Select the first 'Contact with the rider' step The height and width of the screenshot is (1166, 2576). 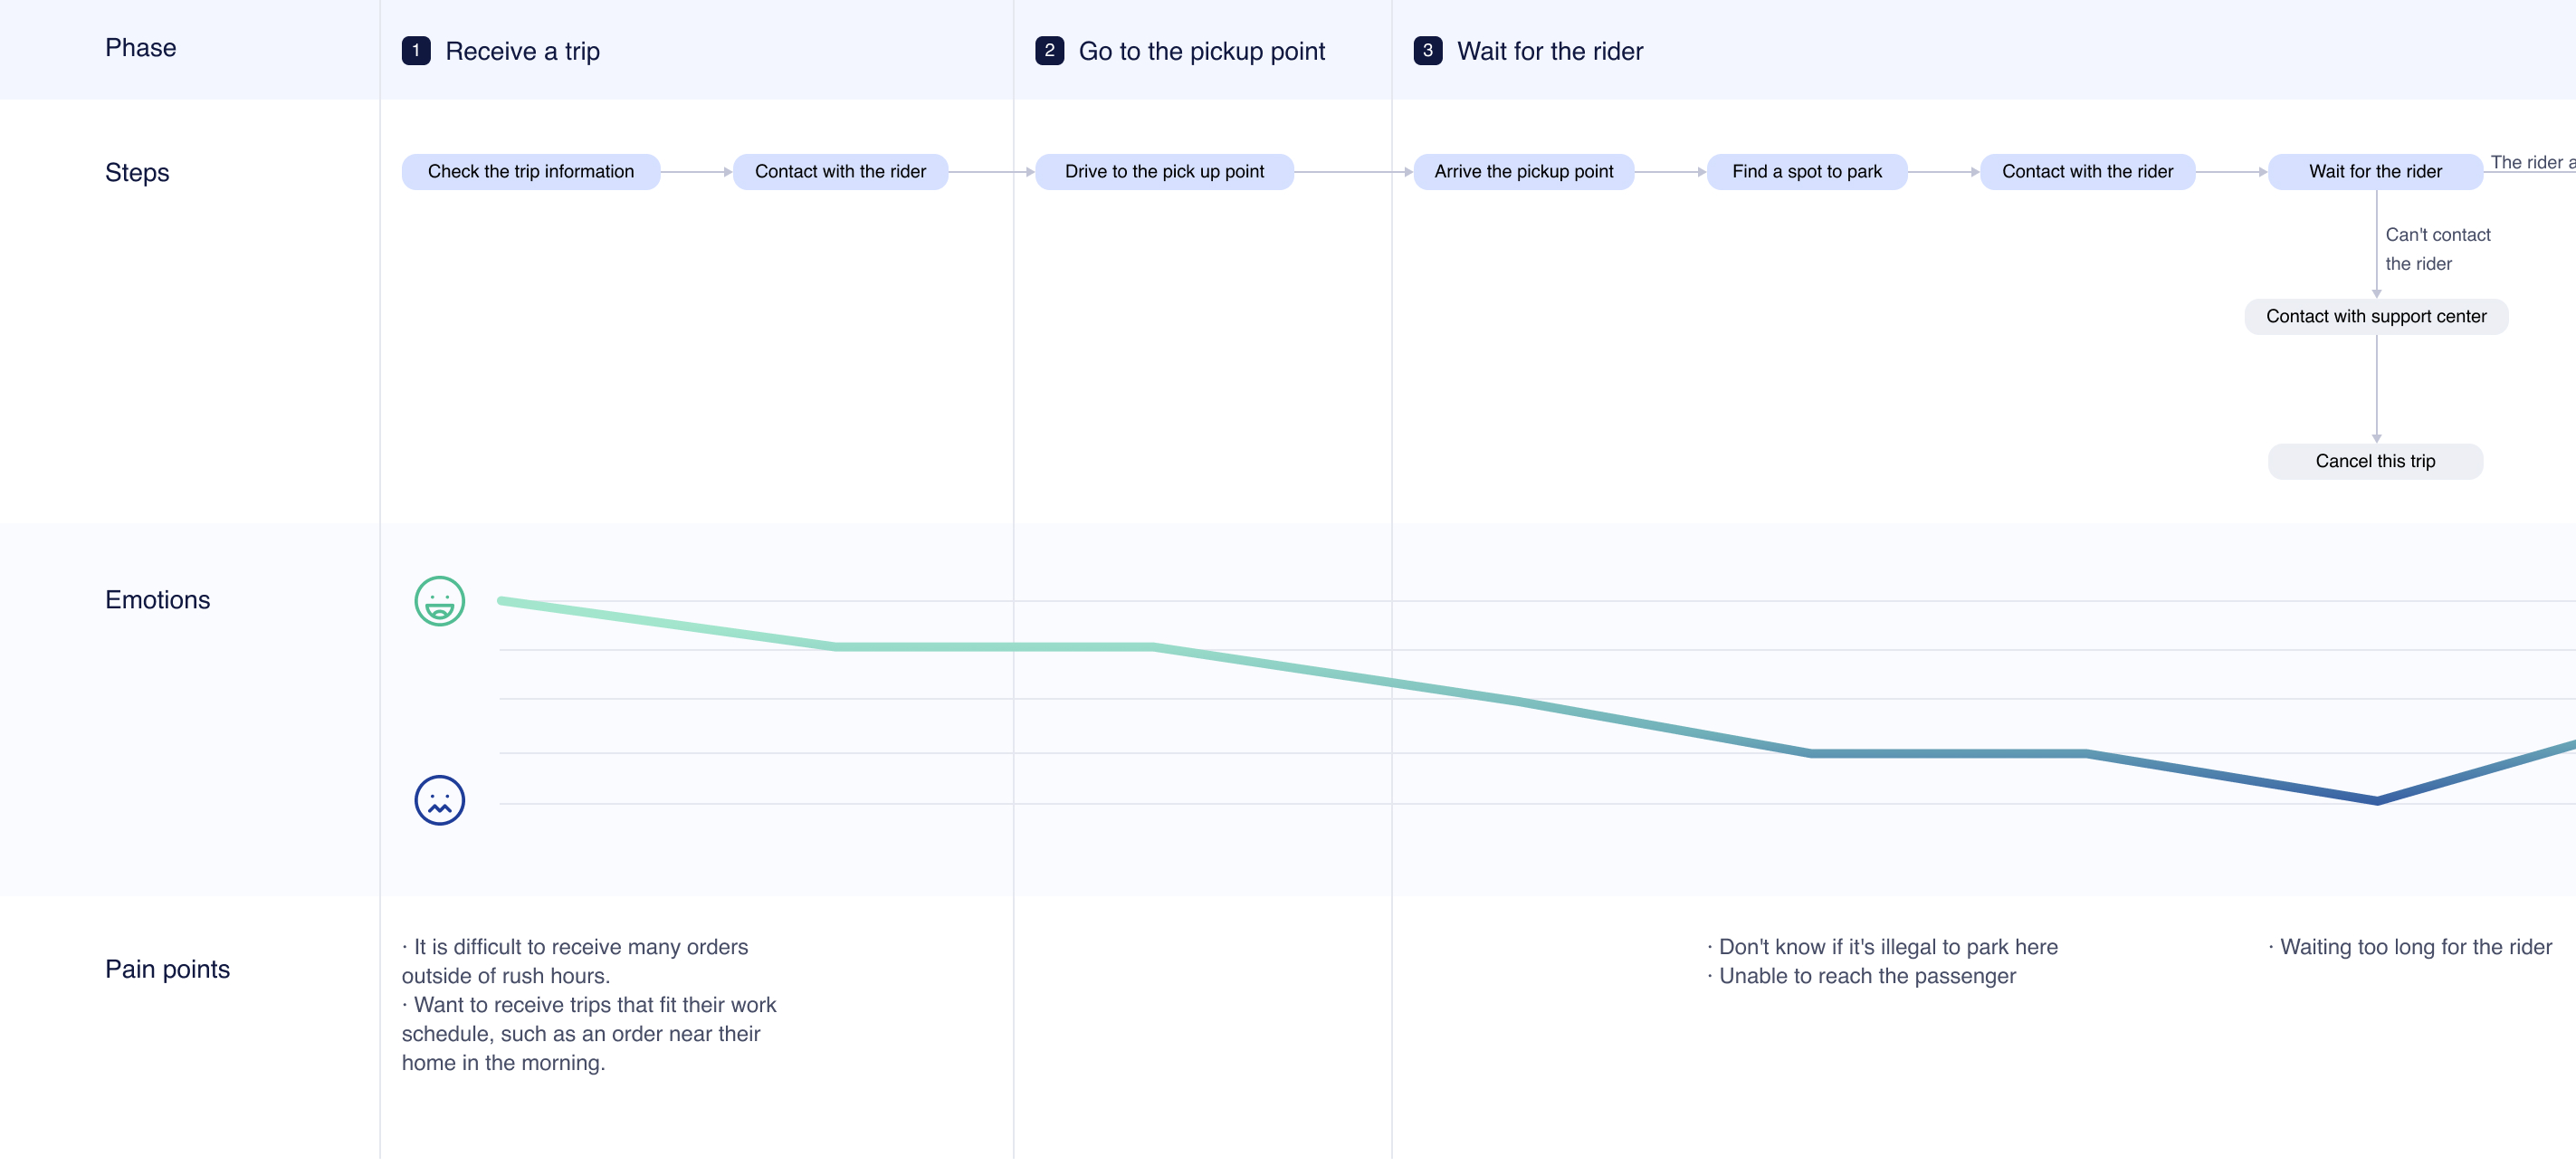click(840, 172)
